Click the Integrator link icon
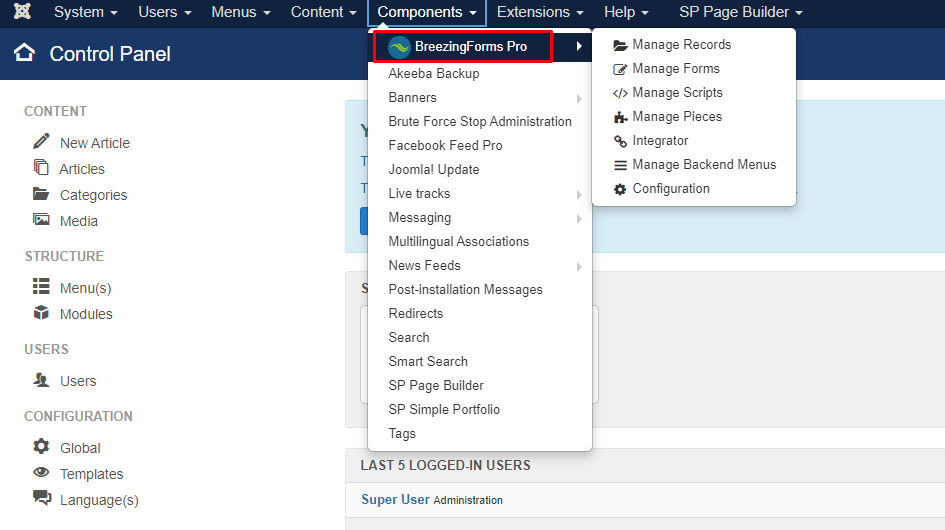945x530 pixels. pyautogui.click(x=620, y=141)
